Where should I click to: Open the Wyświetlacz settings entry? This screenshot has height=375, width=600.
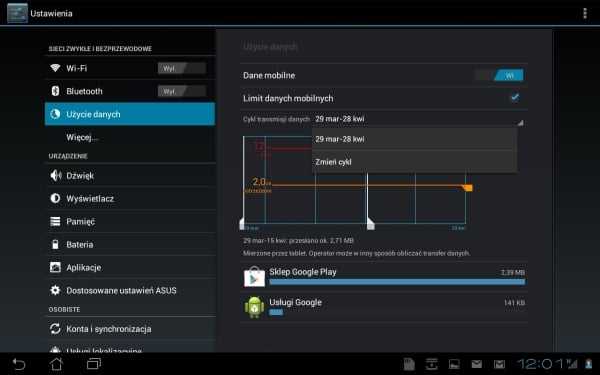(x=130, y=198)
